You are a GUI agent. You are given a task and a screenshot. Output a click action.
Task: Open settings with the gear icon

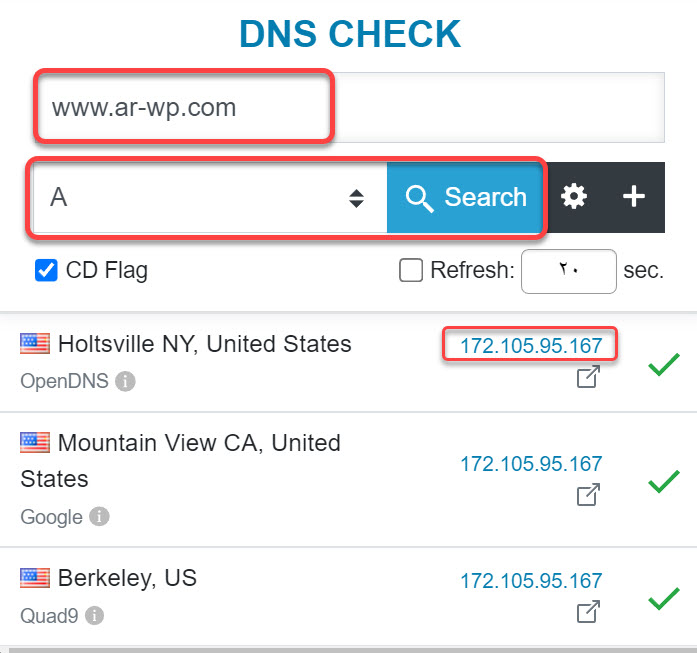click(x=574, y=197)
